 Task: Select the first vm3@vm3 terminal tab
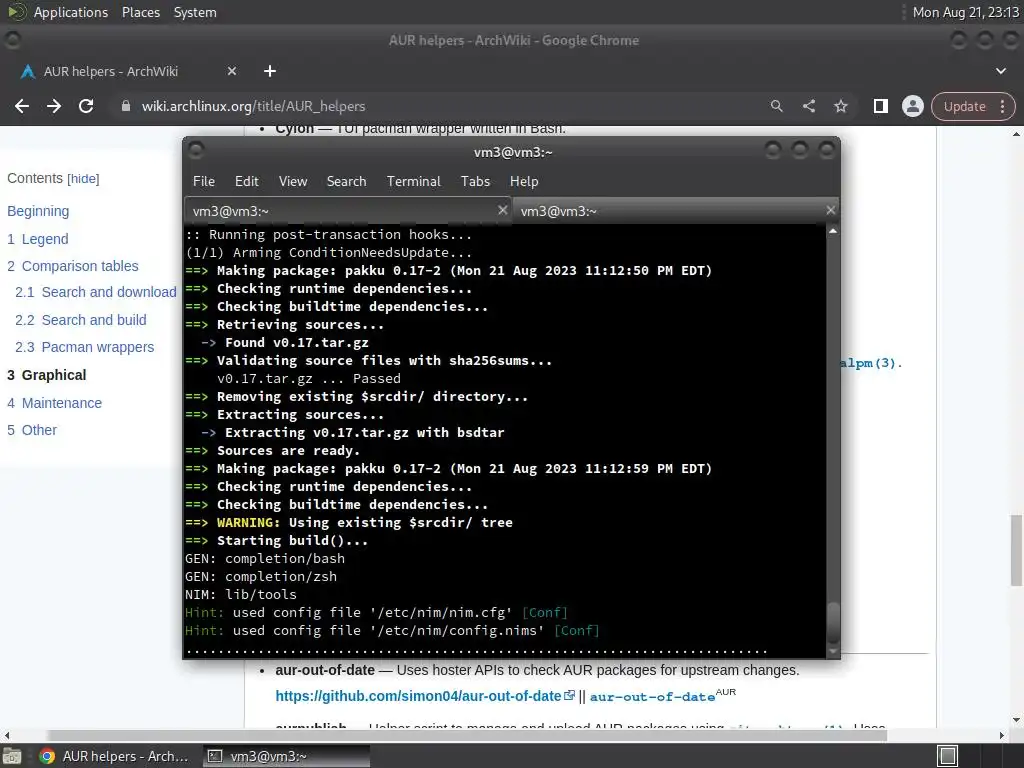coord(347,211)
